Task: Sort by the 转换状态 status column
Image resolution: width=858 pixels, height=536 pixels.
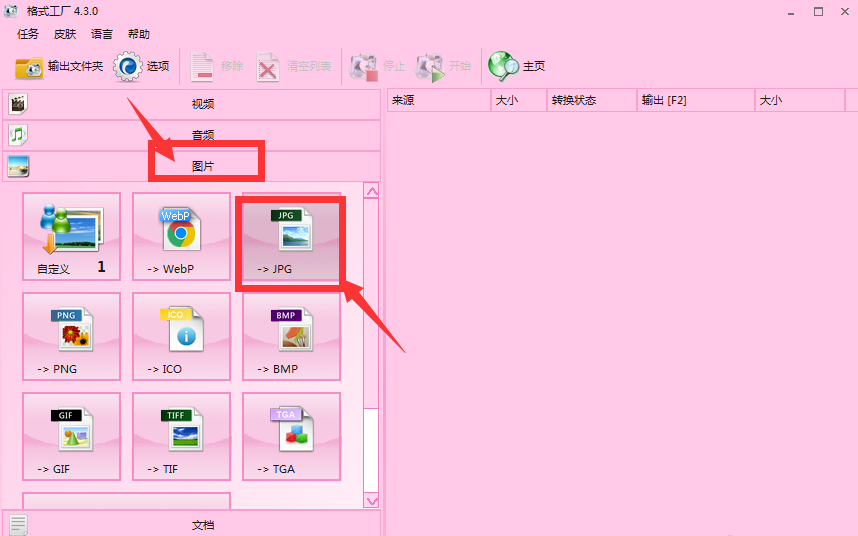Action: [x=592, y=100]
